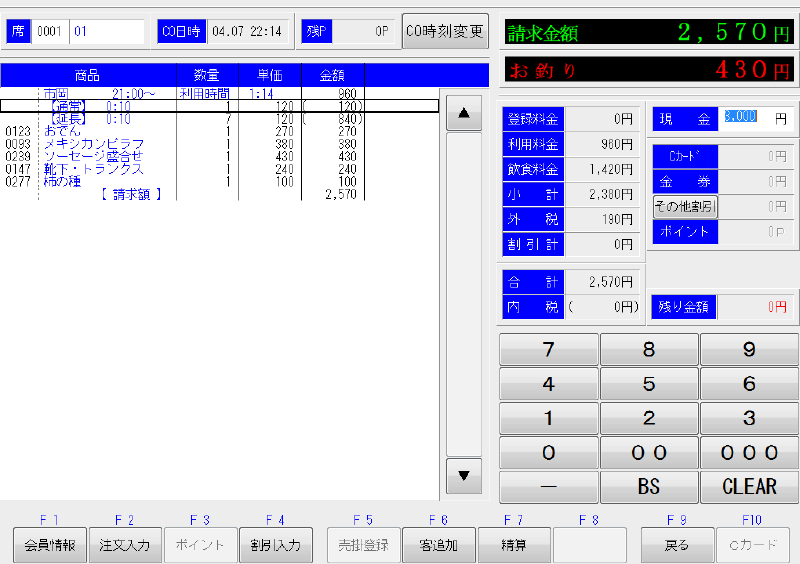Screen dimensions: 800x564
Task: Tap keypad digit 9
Action: click(x=749, y=350)
